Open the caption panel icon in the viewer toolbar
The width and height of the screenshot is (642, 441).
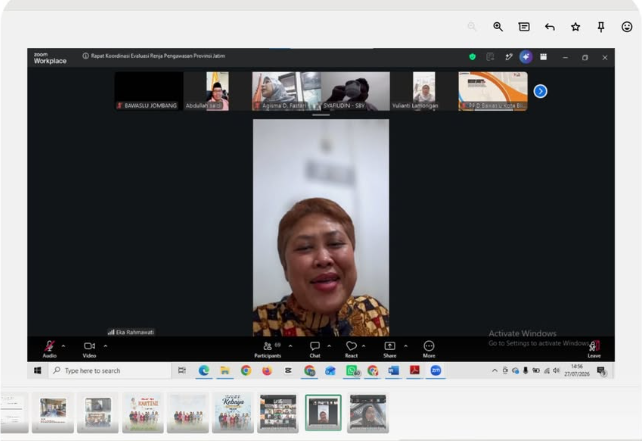click(x=524, y=27)
